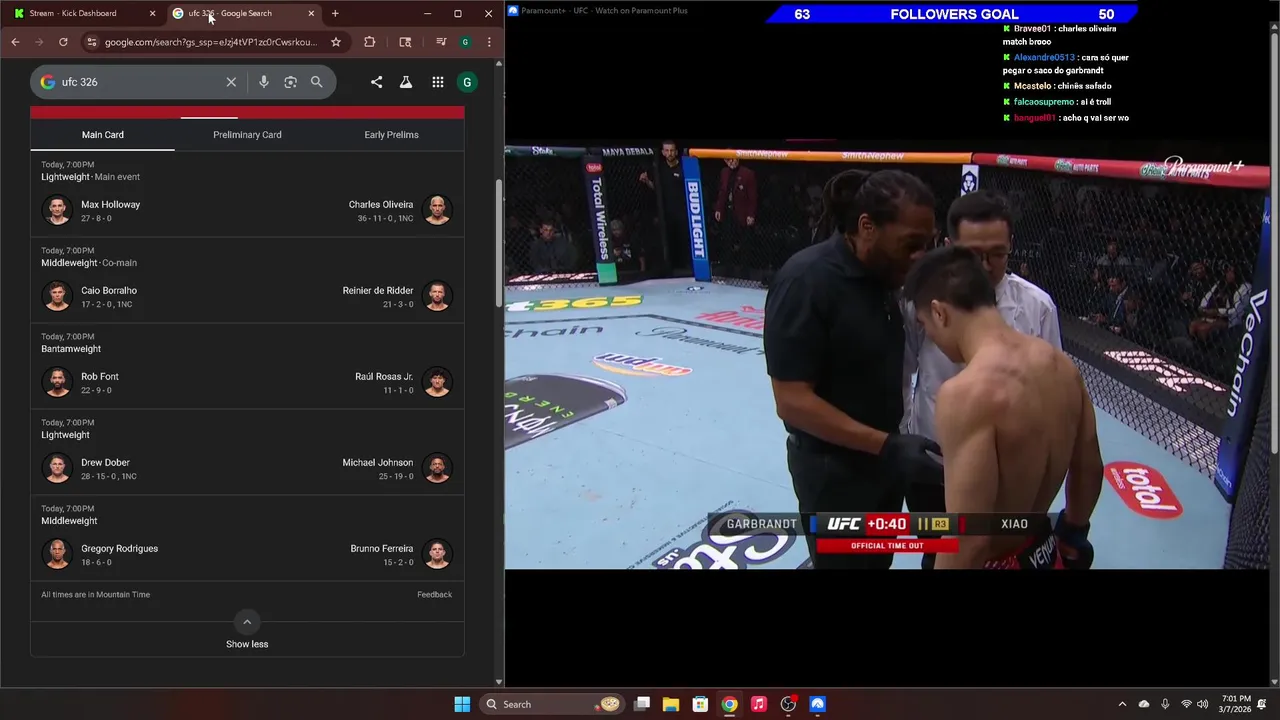Clear the ufc 326 search text
The width and height of the screenshot is (1280, 720).
tap(231, 82)
